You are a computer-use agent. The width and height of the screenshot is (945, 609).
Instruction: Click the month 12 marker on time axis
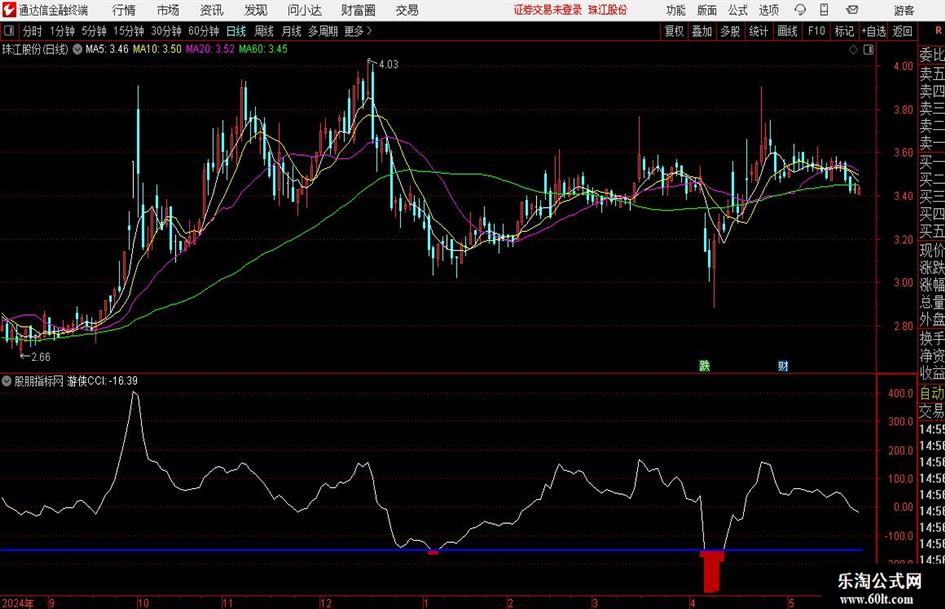(325, 603)
